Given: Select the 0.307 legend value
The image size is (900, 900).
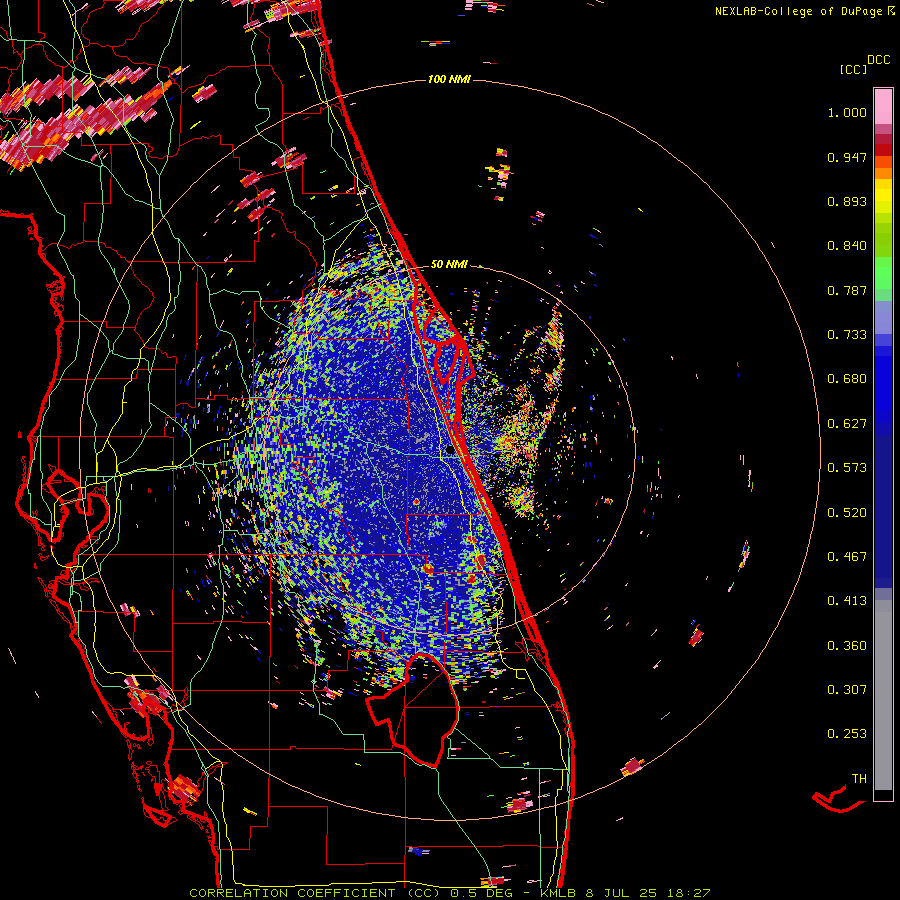Looking at the screenshot, I should (847, 690).
